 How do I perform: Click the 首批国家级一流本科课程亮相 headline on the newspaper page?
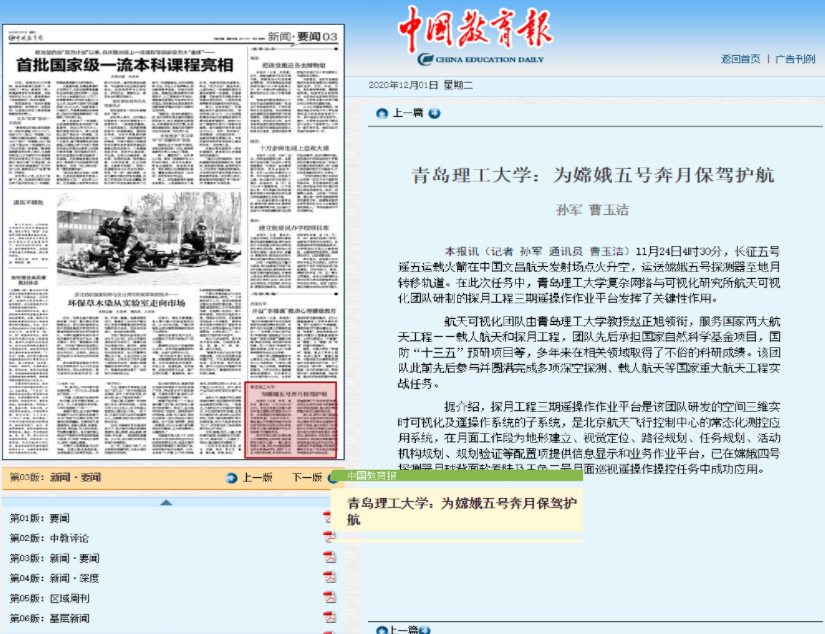[125, 65]
